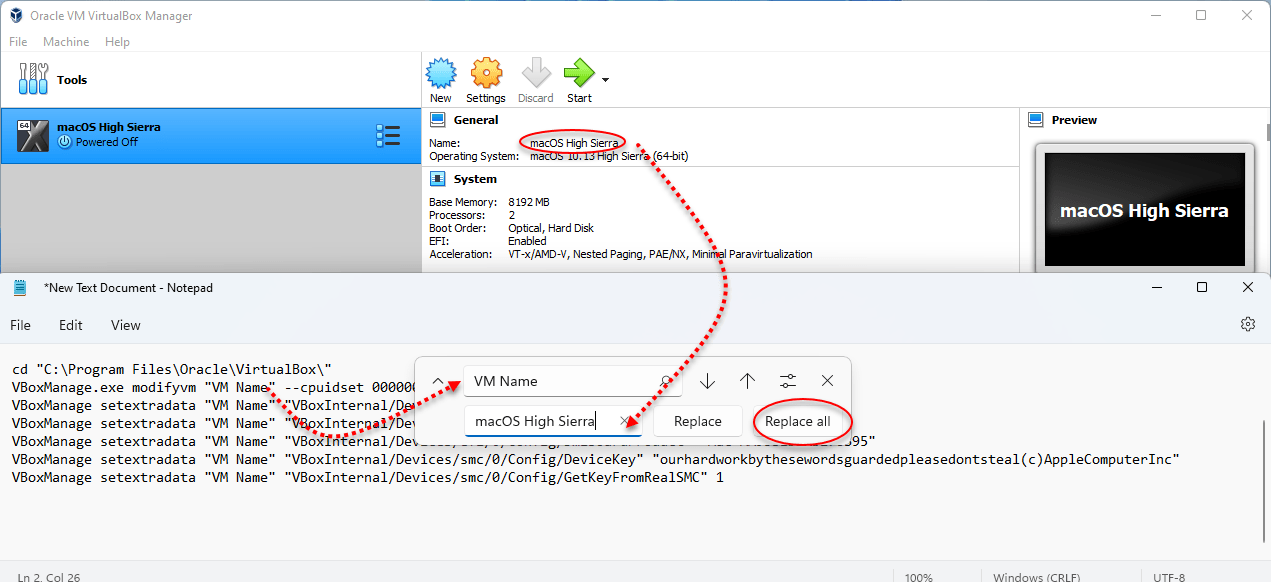Click the Replace all button

pos(798,421)
